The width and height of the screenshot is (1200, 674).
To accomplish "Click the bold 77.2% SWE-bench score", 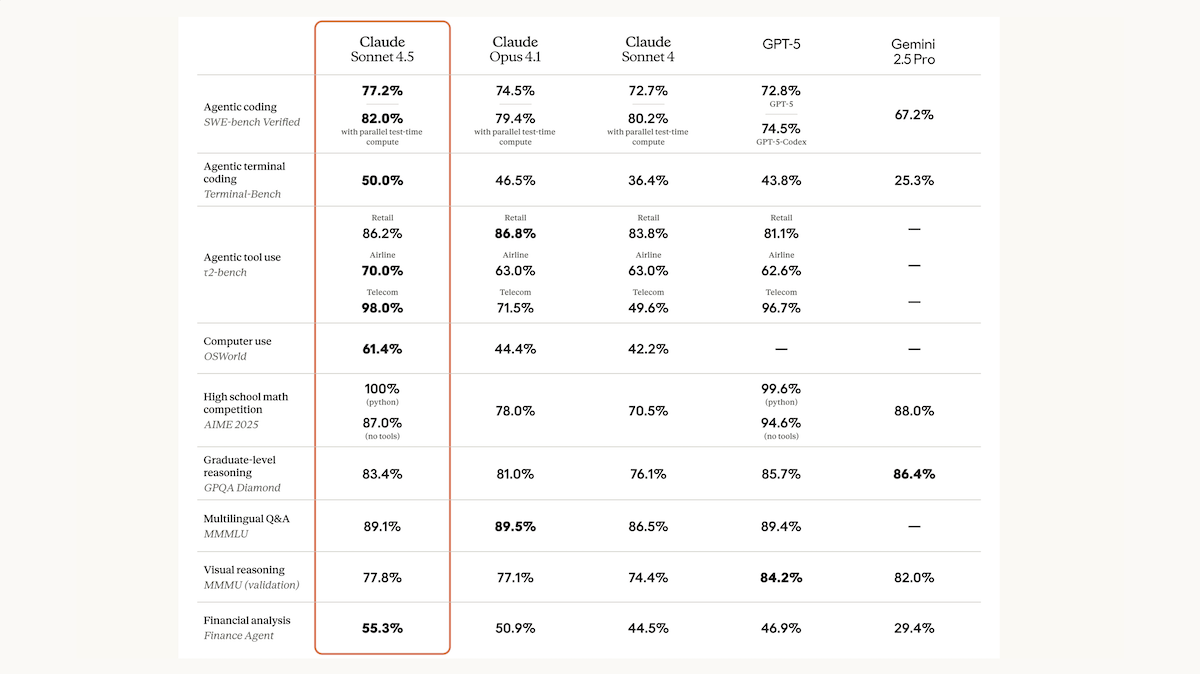I will click(382, 91).
